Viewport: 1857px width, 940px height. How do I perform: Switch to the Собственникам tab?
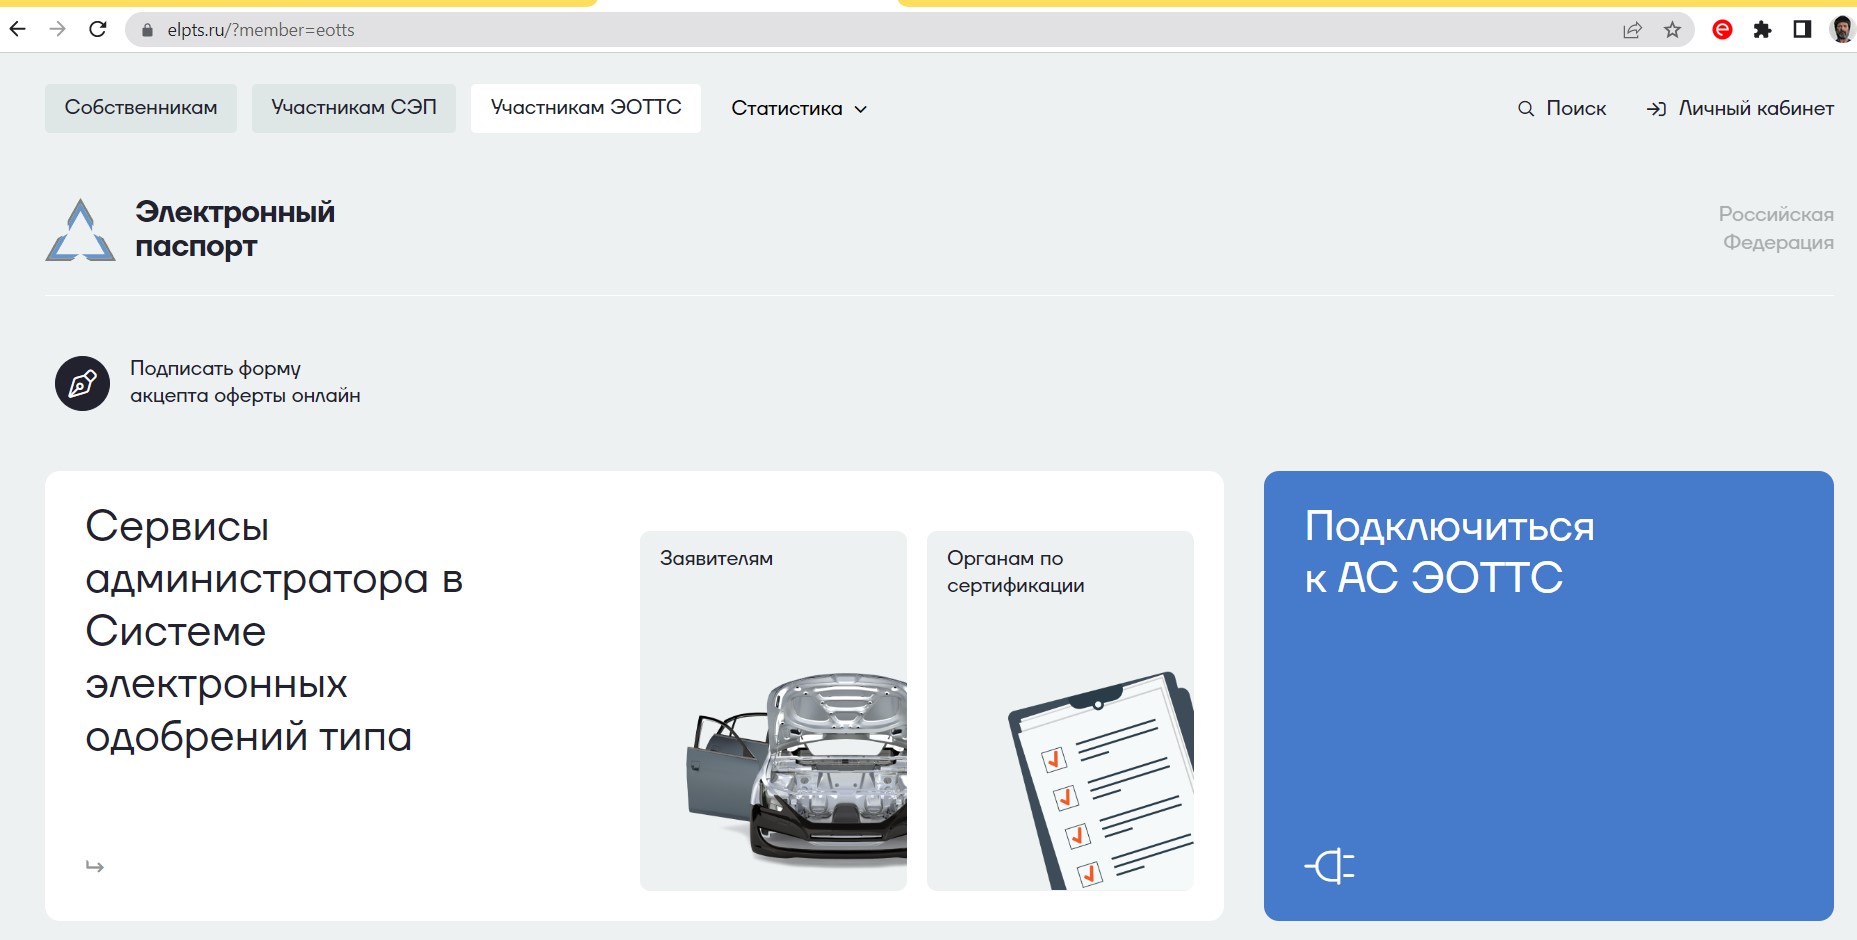[x=141, y=108]
